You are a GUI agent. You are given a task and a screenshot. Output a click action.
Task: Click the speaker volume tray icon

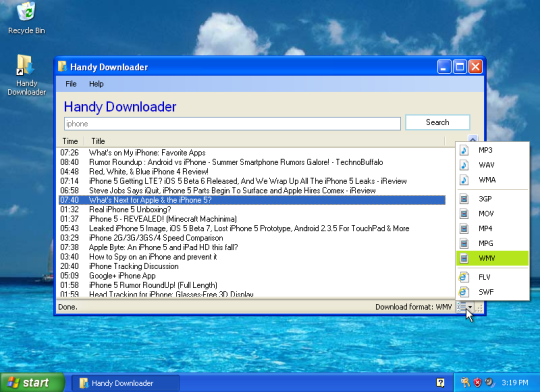[x=489, y=382]
